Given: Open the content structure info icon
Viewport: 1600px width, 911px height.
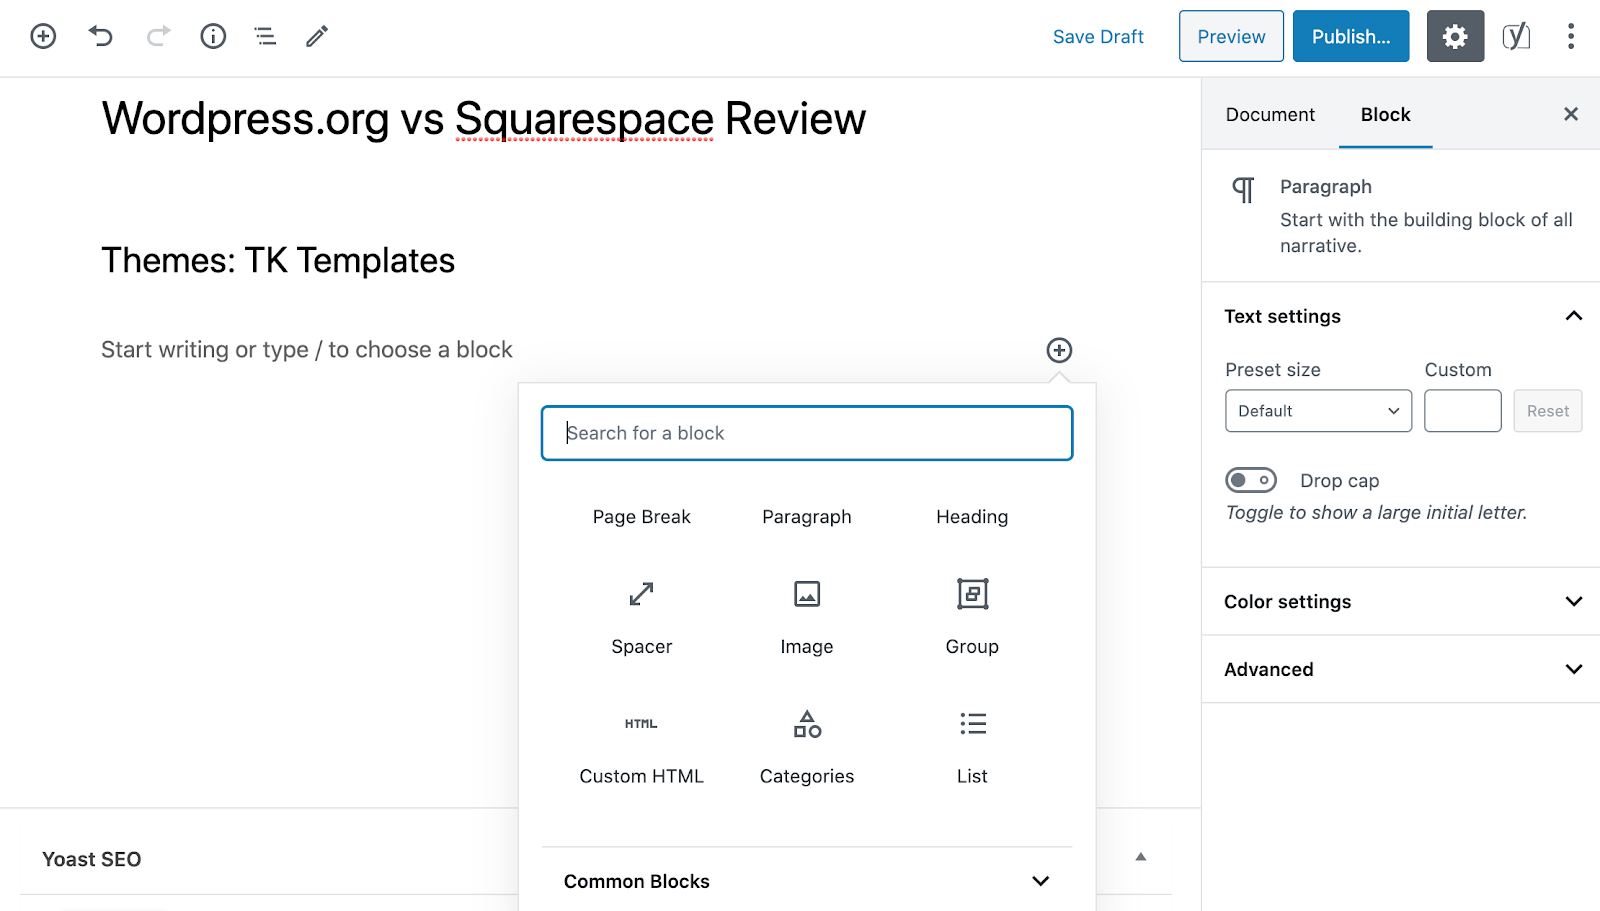Looking at the screenshot, I should [x=213, y=37].
